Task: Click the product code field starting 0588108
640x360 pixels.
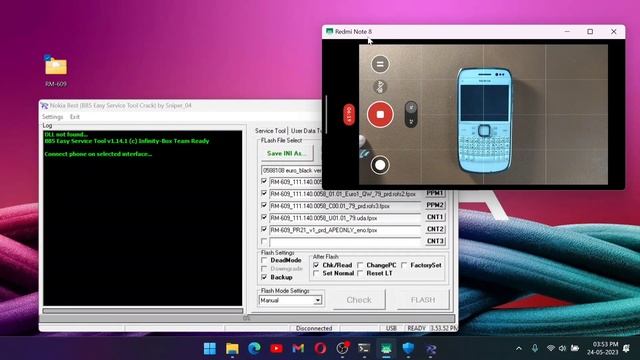Action: pos(291,170)
